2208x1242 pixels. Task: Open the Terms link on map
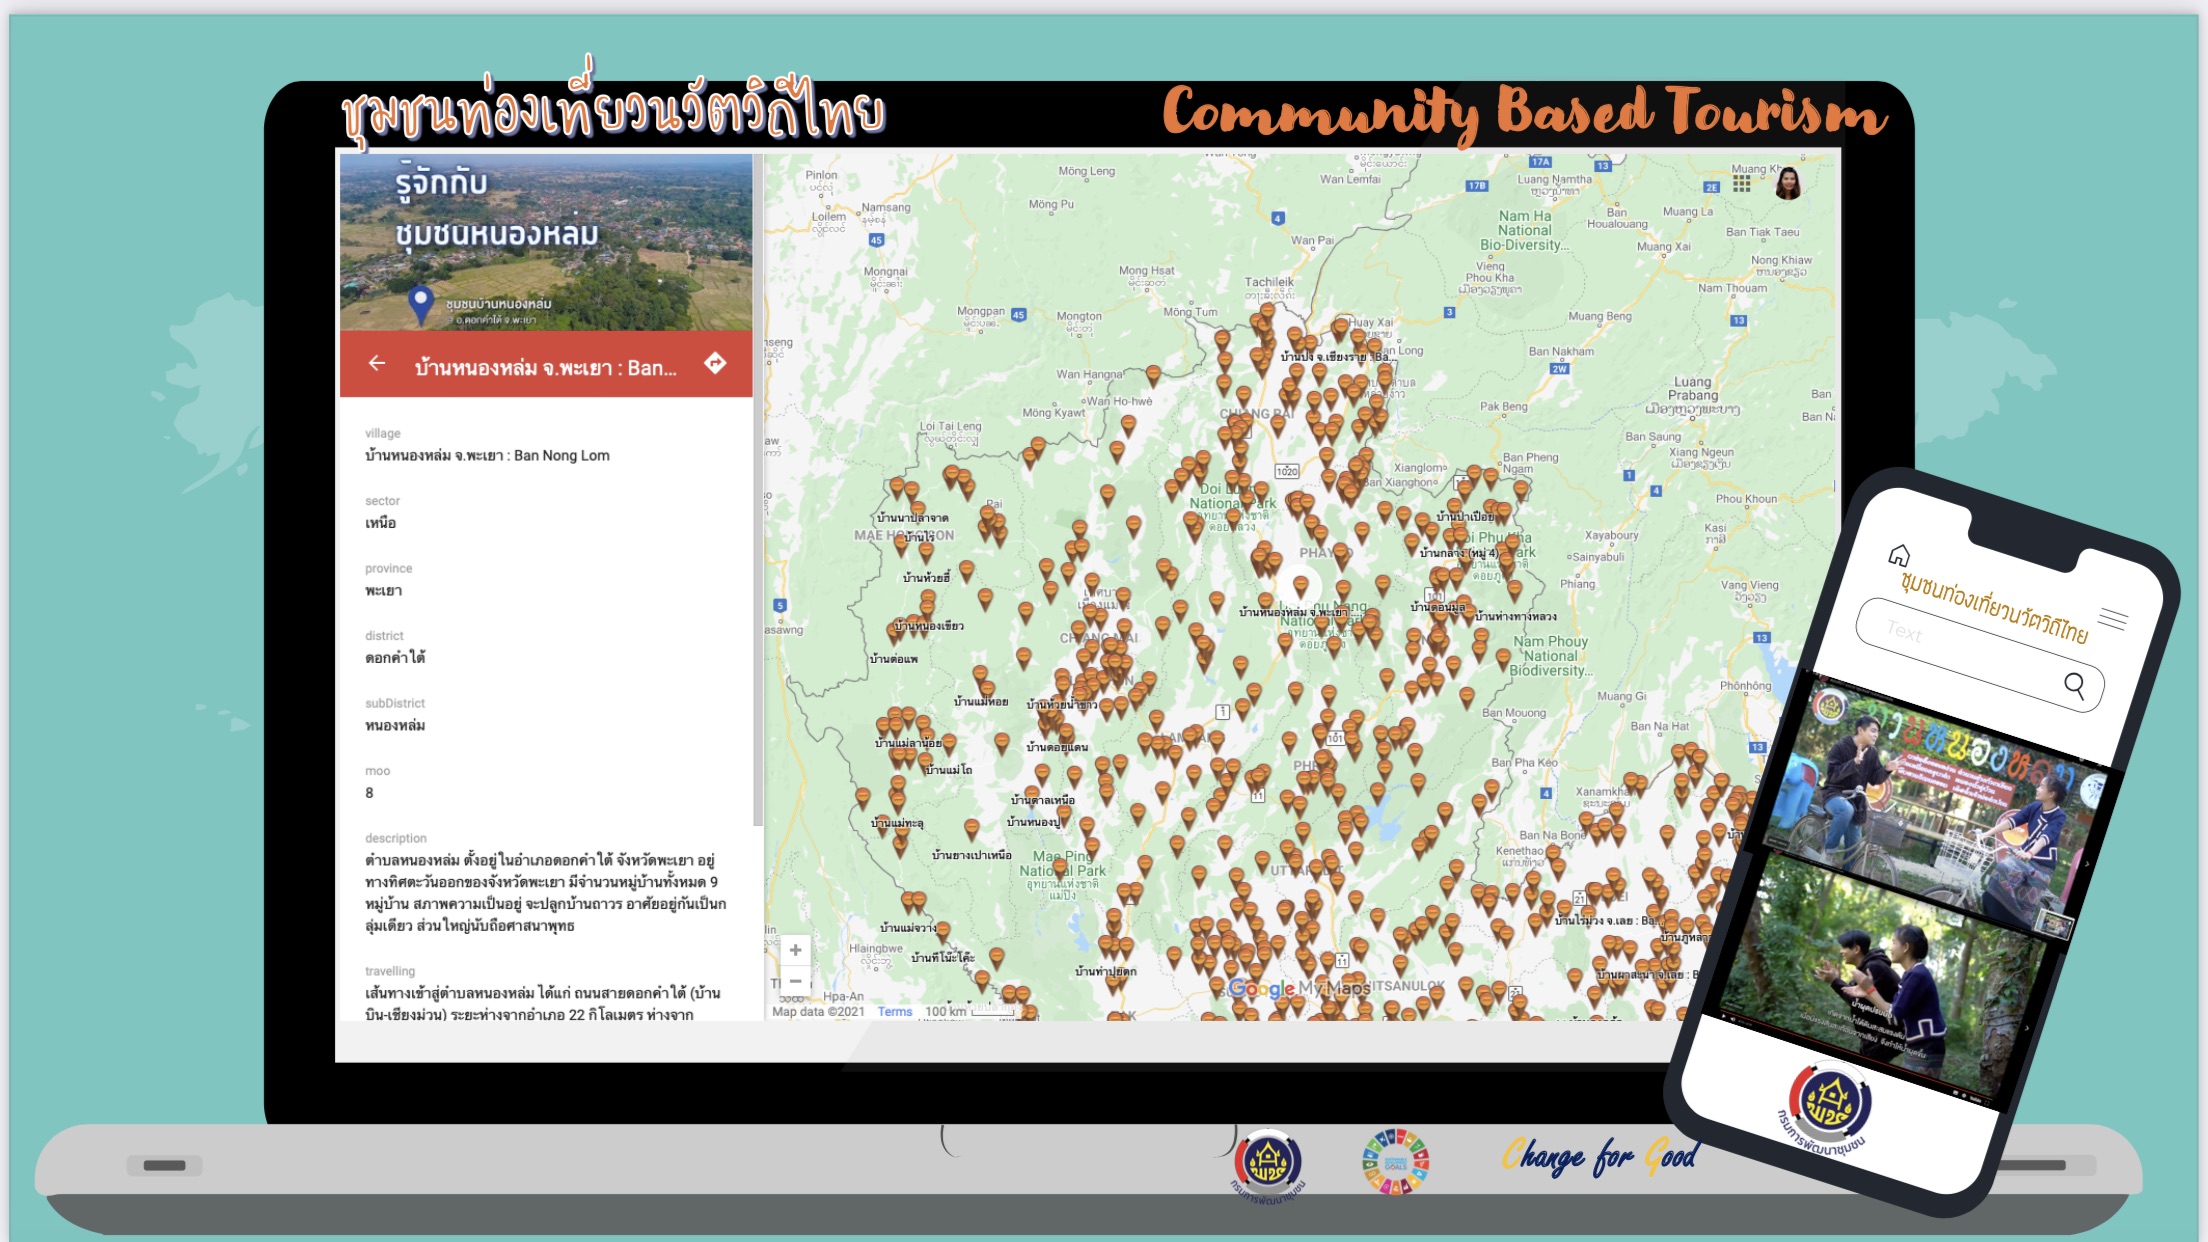click(894, 1012)
